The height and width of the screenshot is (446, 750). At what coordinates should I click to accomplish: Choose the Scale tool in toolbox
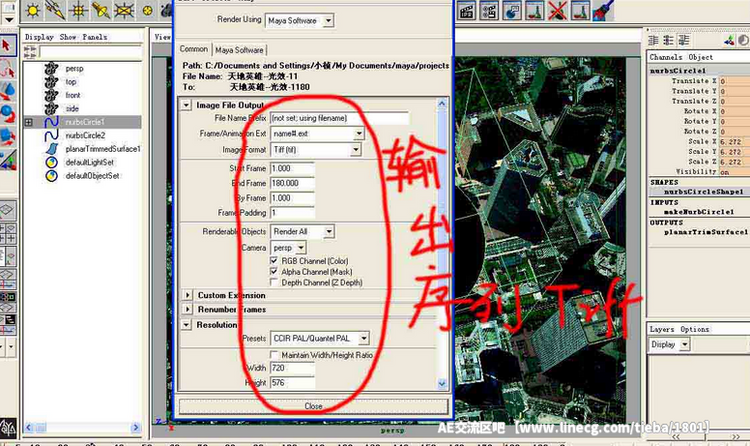(7, 136)
